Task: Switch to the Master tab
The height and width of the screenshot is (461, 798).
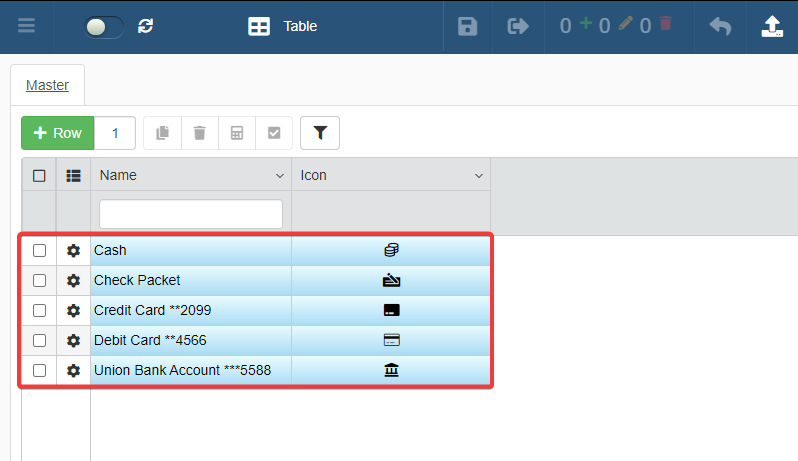Action: point(47,85)
